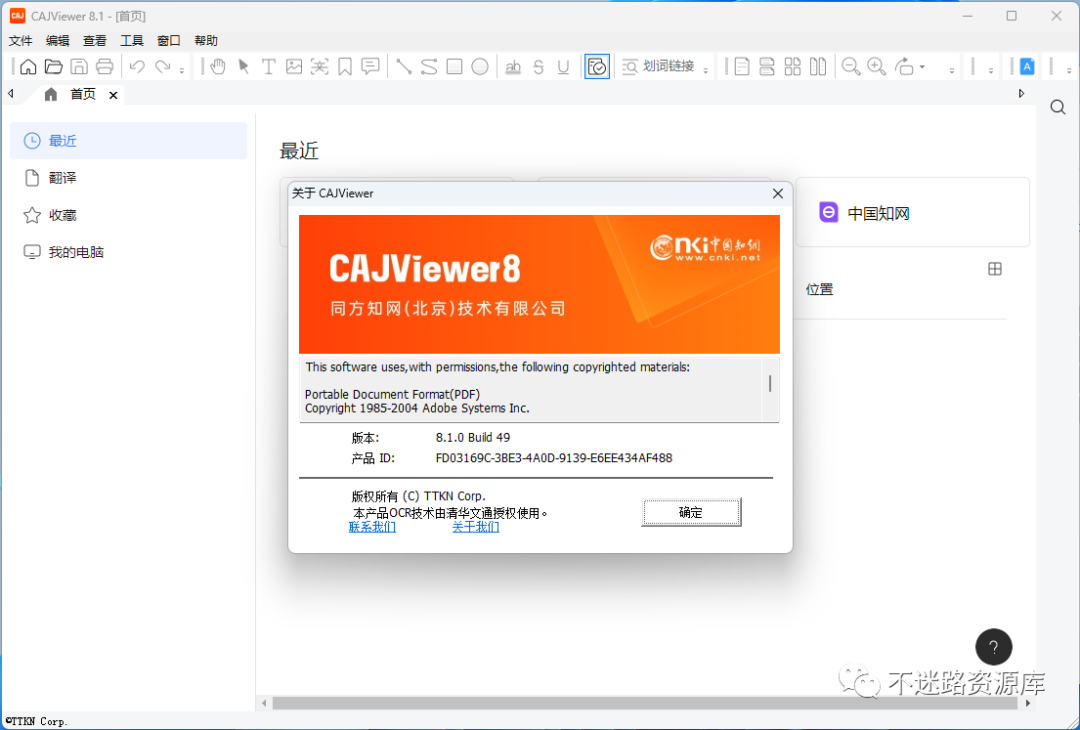Click the right tab scroll arrow
This screenshot has width=1080, height=730.
click(1021, 94)
